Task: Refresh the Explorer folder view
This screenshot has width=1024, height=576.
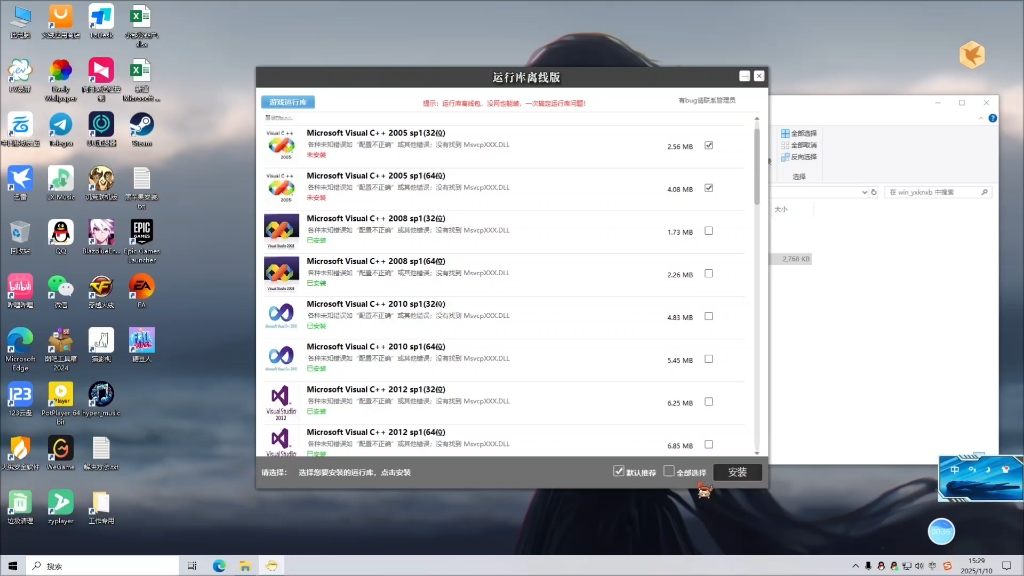Action: (x=874, y=192)
